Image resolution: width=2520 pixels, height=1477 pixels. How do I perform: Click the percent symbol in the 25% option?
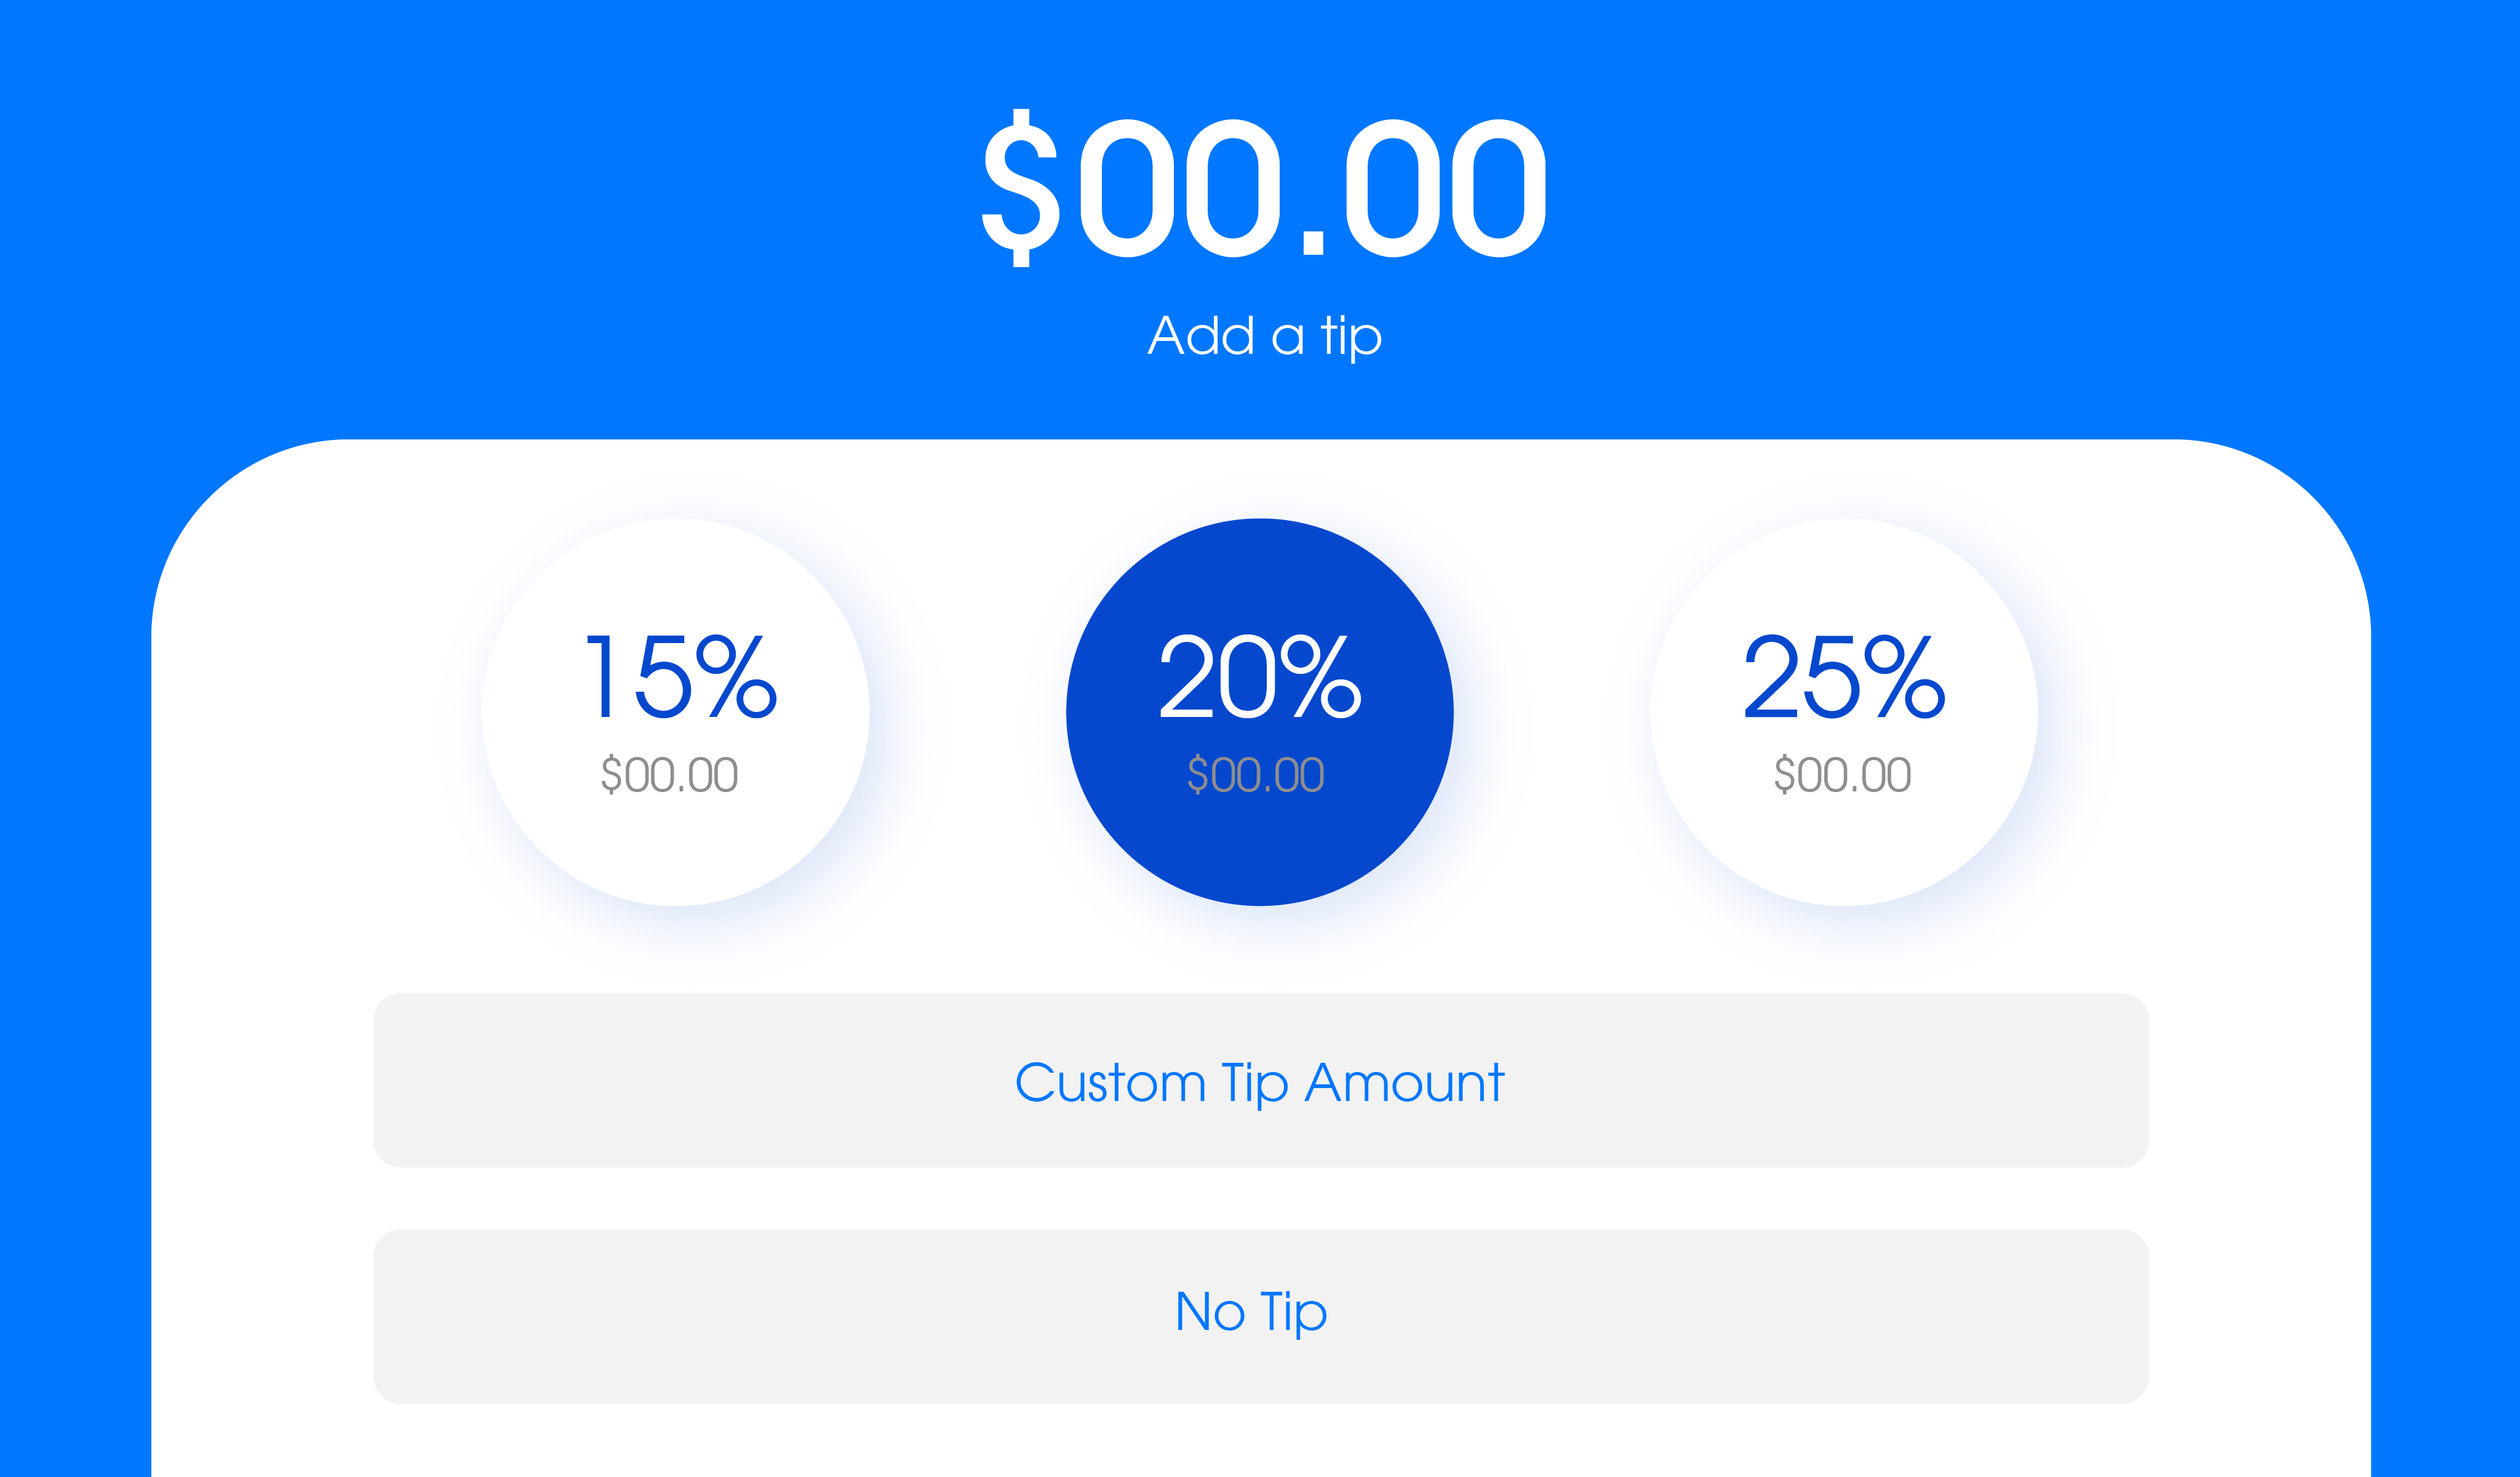coord(1905,677)
